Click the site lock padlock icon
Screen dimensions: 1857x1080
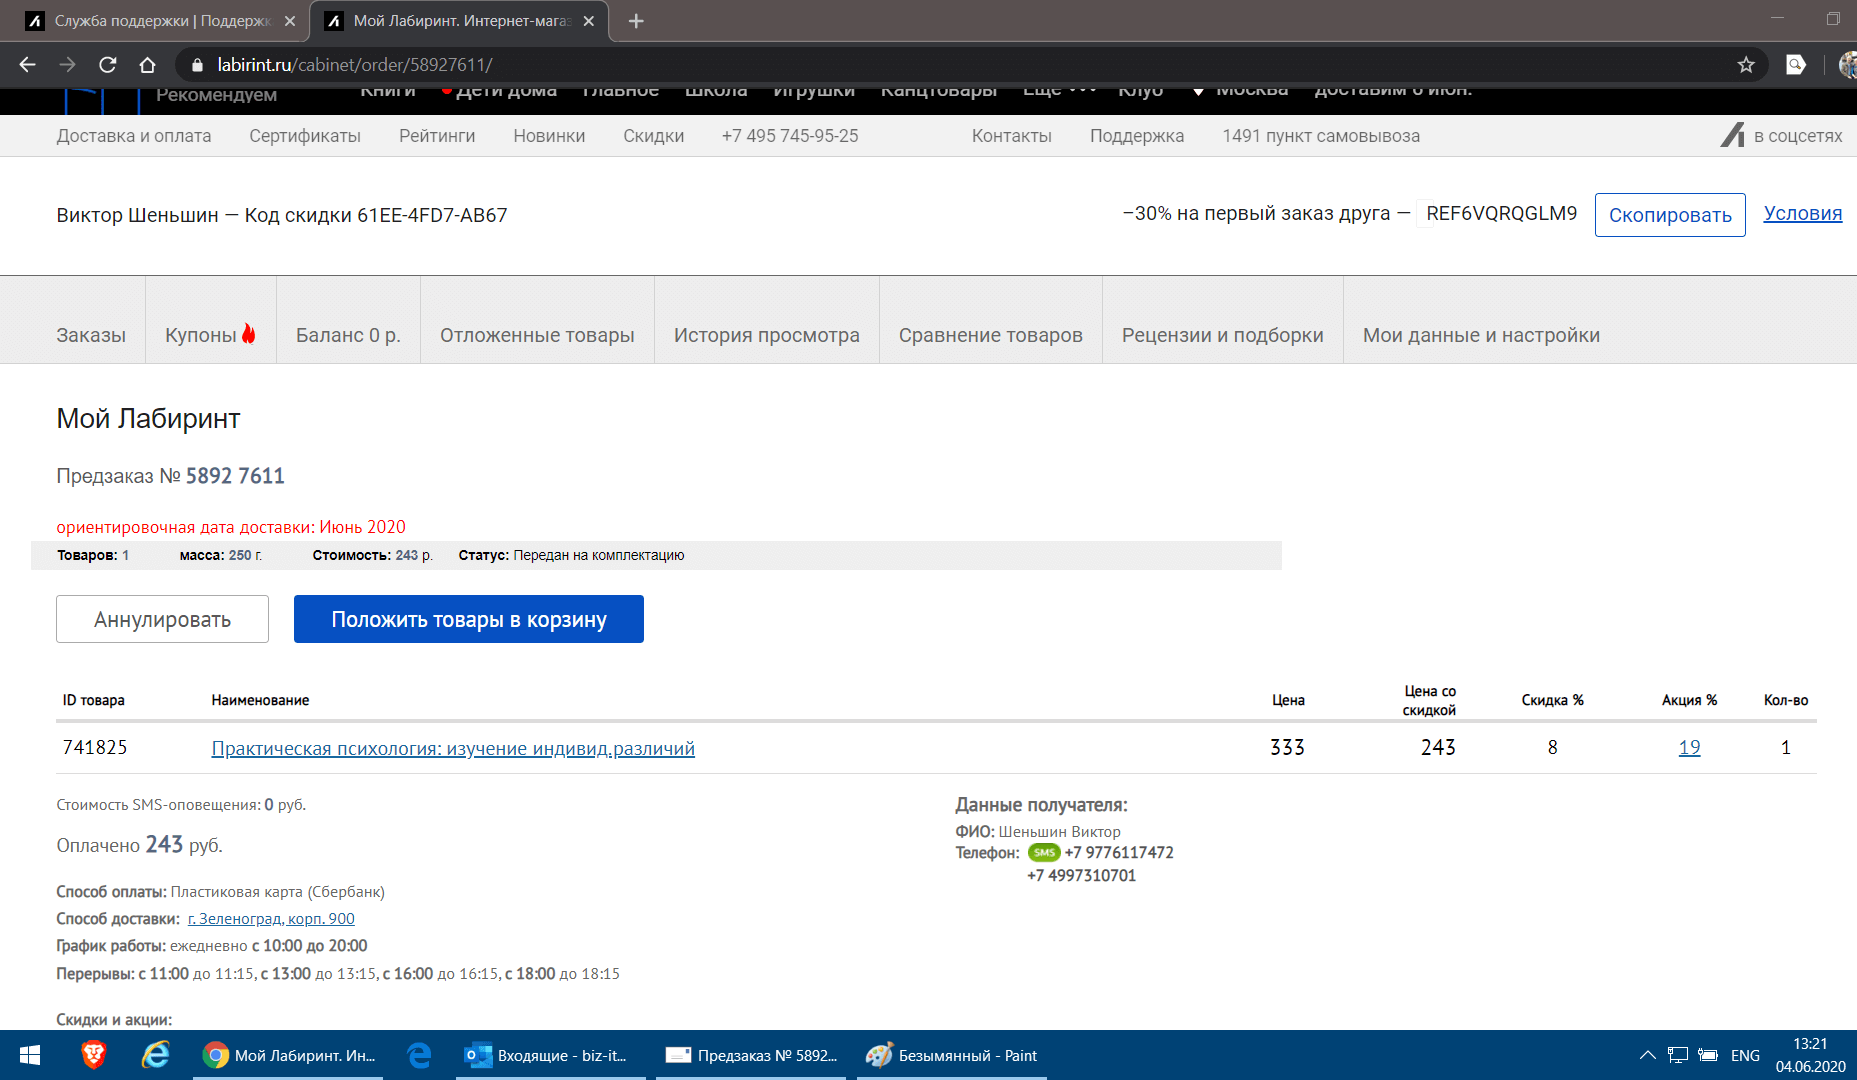click(197, 65)
